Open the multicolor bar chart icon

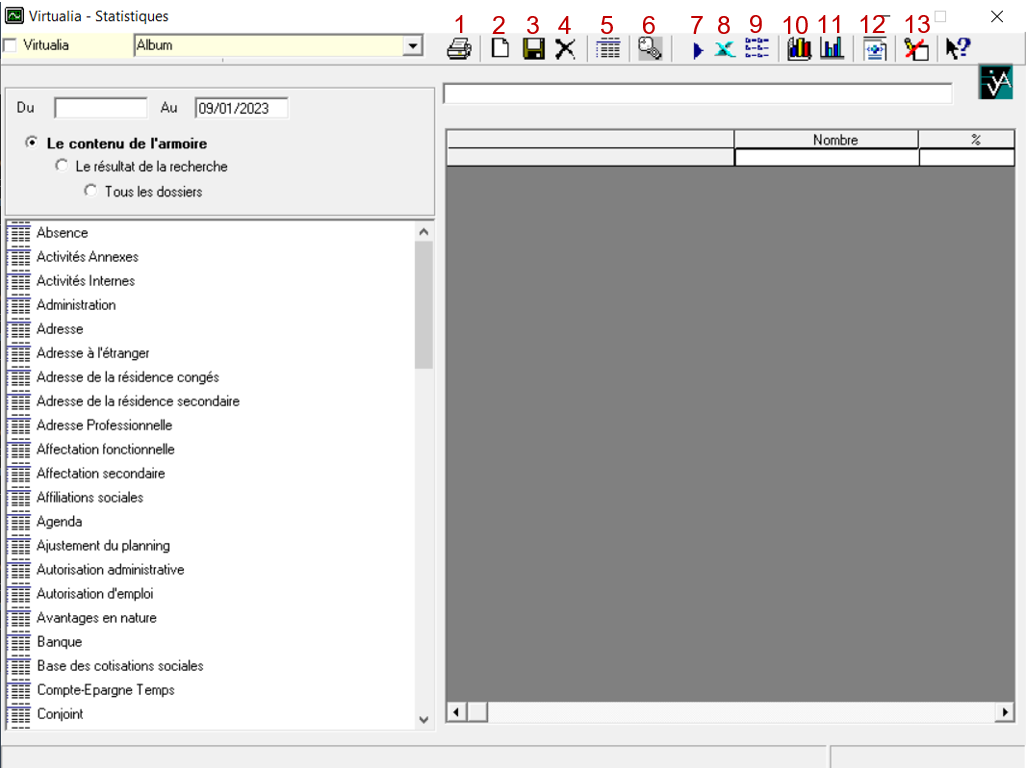(799, 49)
